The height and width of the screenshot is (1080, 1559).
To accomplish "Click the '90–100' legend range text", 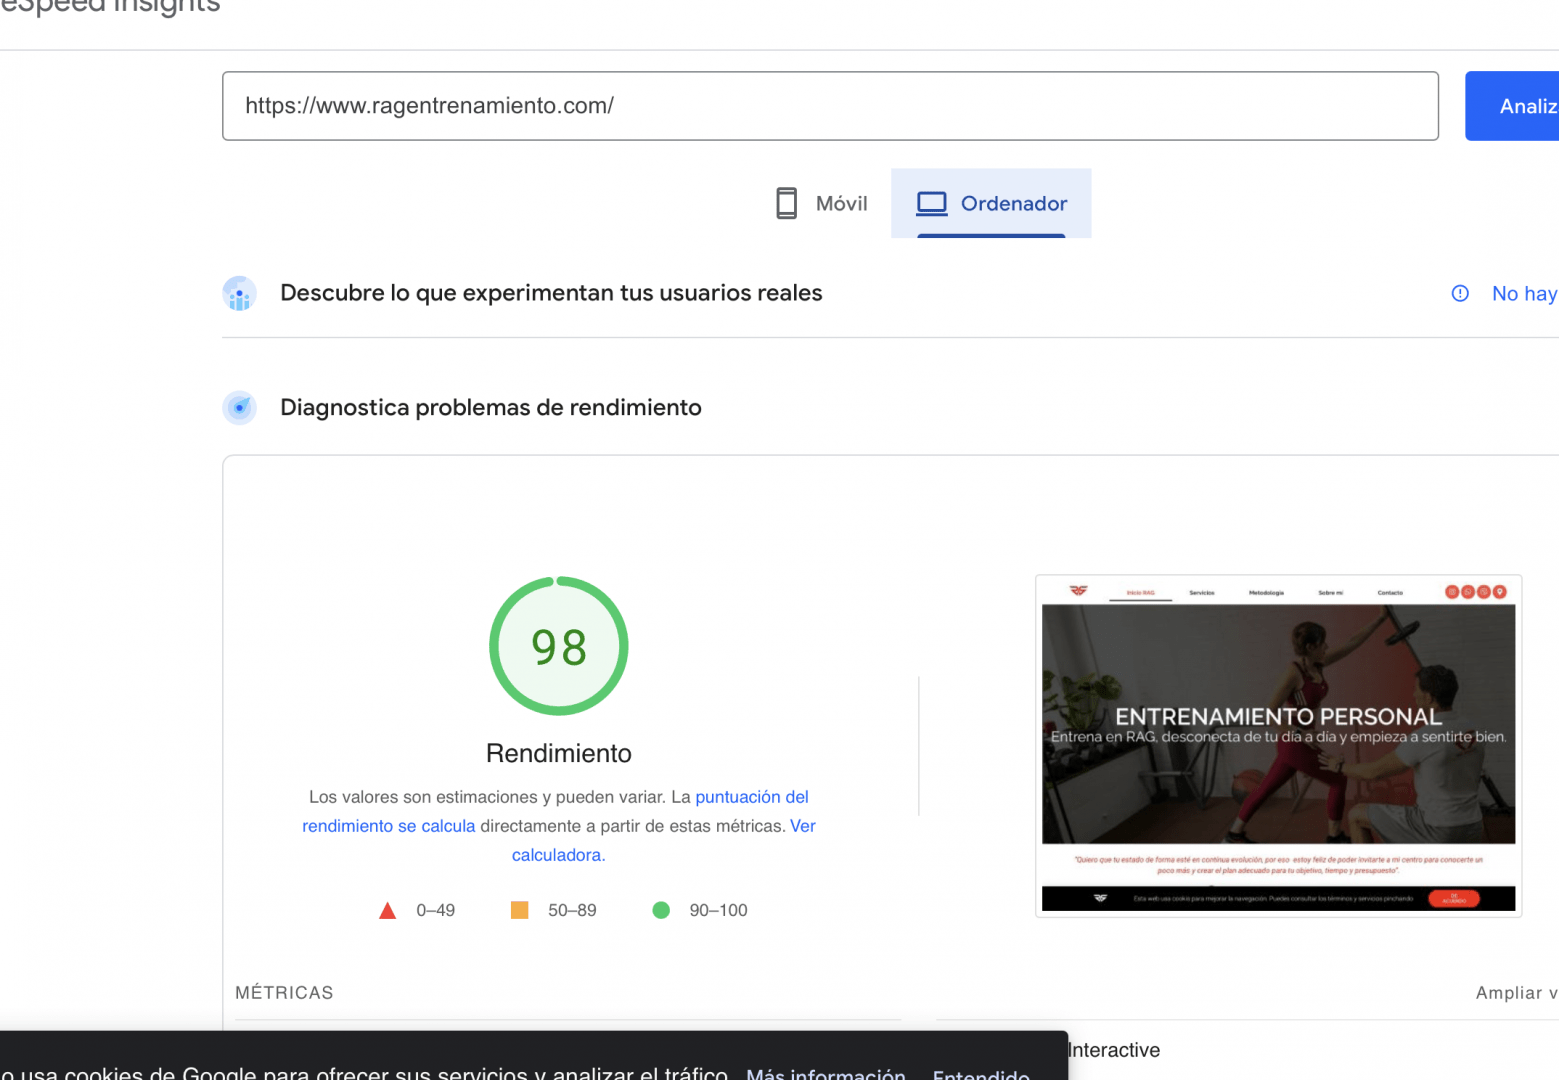I will [x=718, y=910].
